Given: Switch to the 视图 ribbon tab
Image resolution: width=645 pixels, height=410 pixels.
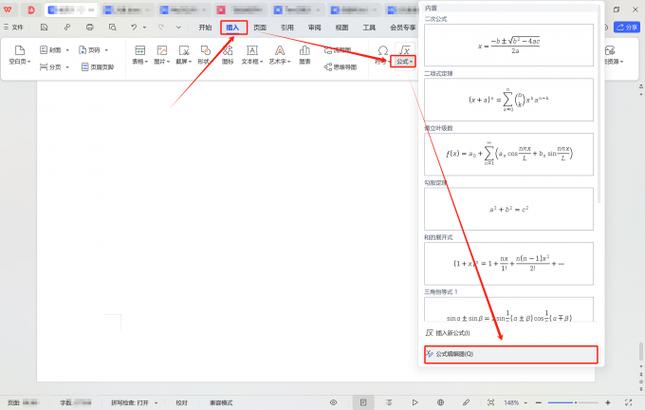Looking at the screenshot, I should pyautogui.click(x=342, y=28).
